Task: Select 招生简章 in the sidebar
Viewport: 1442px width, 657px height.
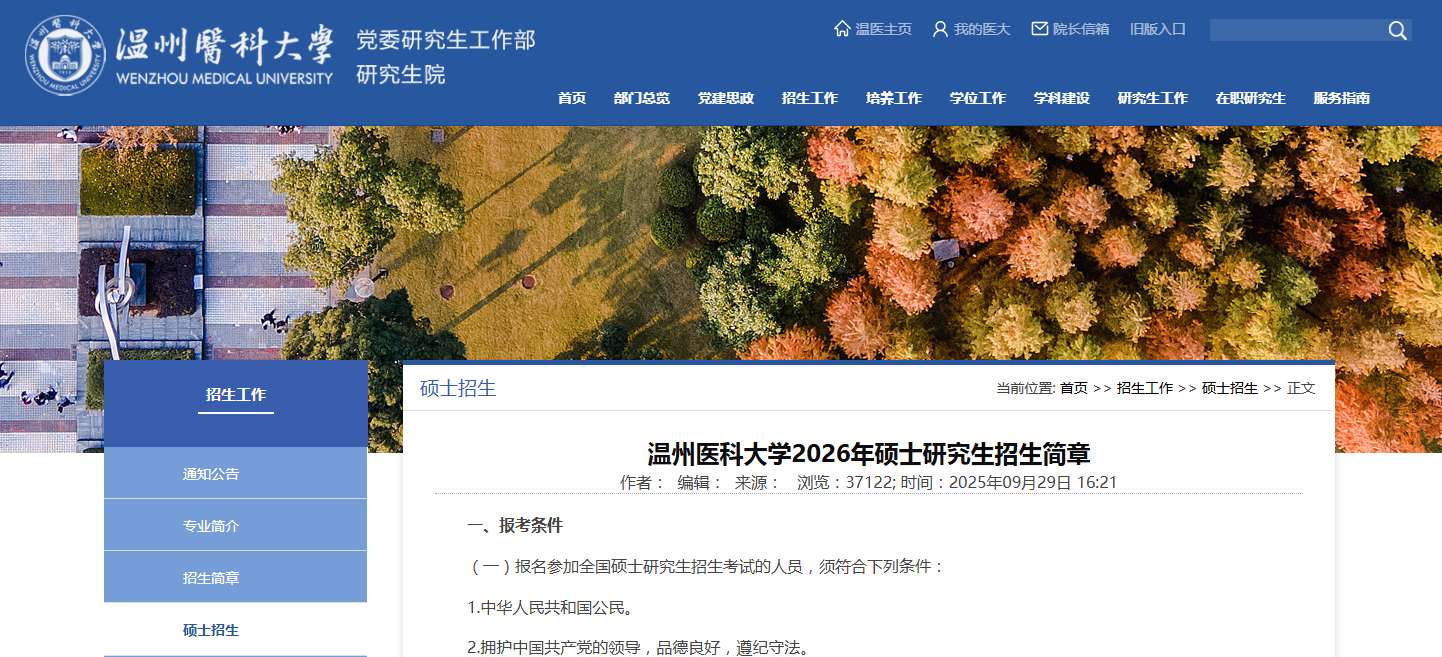Action: tap(236, 577)
